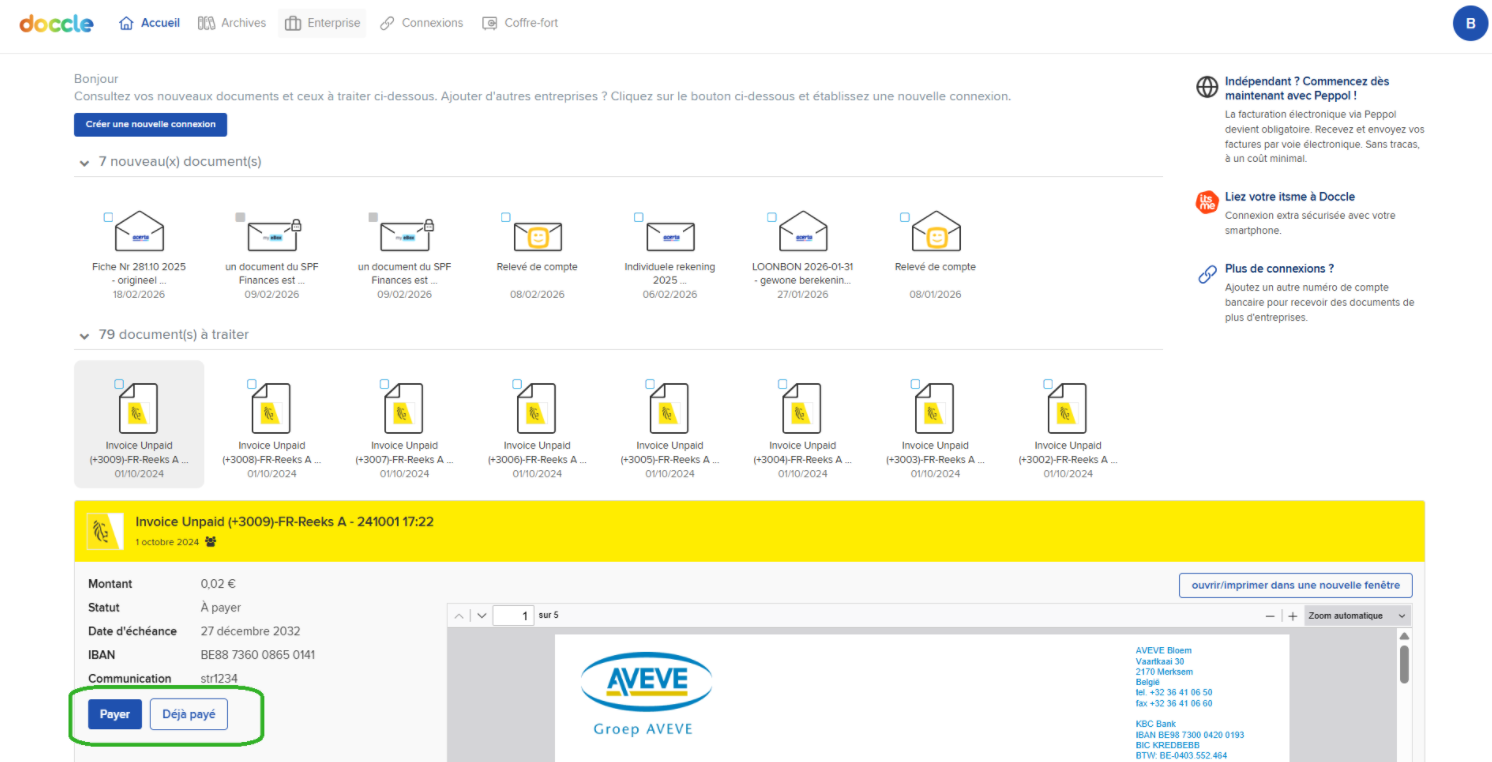Click the itsme logo icon
Image resolution: width=1492 pixels, height=762 pixels.
point(1207,203)
